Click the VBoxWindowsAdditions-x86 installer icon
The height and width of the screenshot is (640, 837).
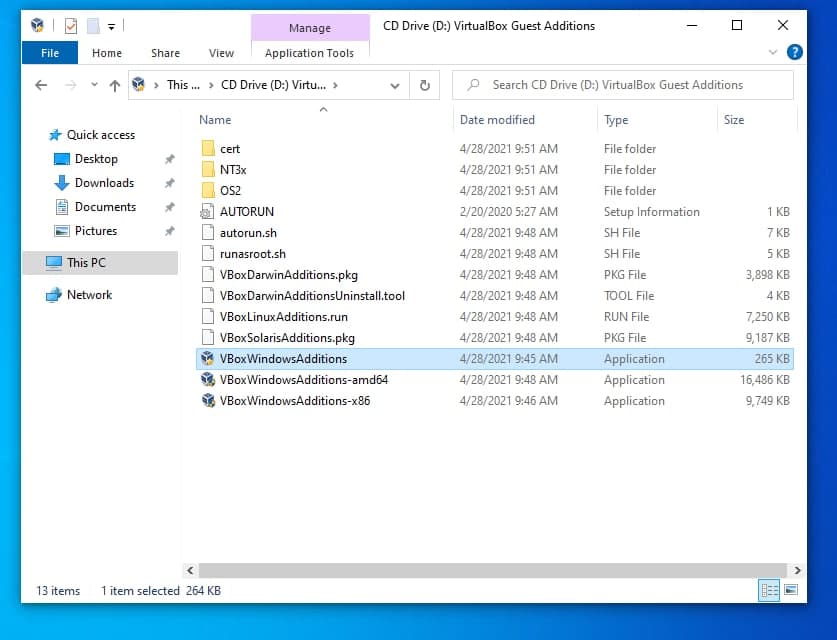208,401
